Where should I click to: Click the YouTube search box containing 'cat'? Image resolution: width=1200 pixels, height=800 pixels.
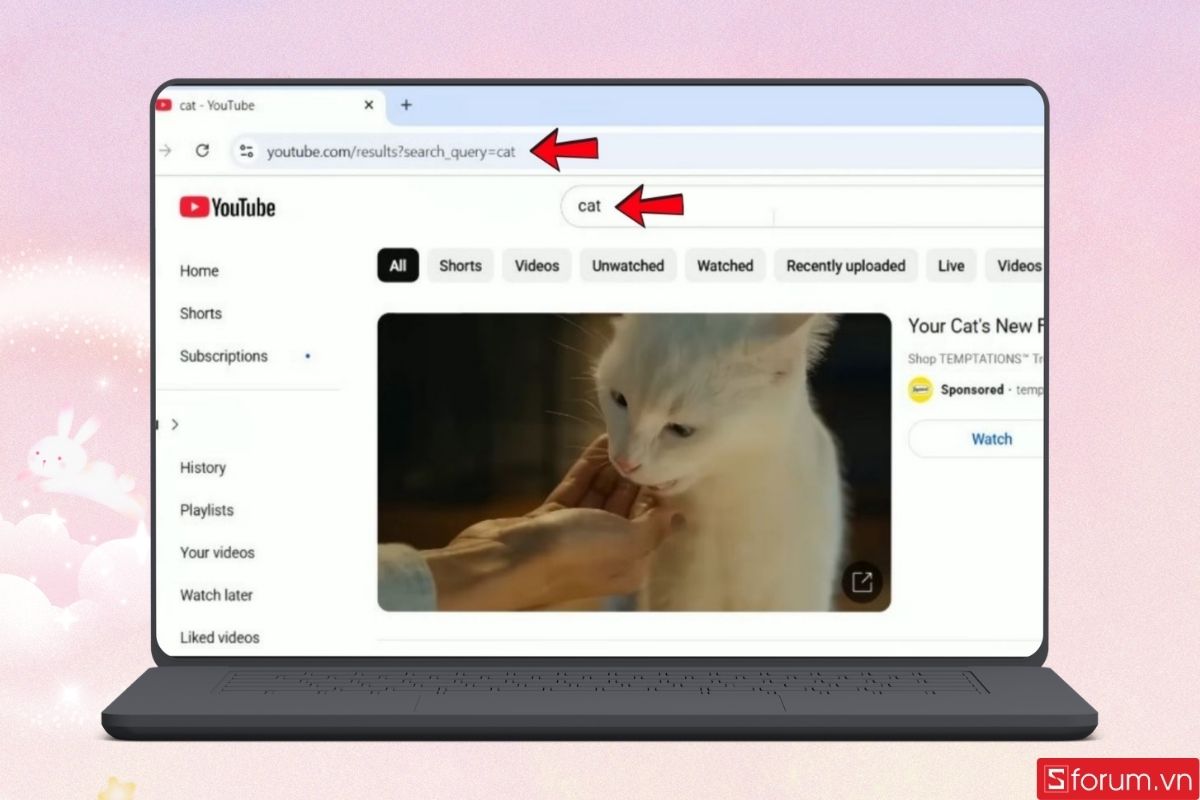(803, 206)
